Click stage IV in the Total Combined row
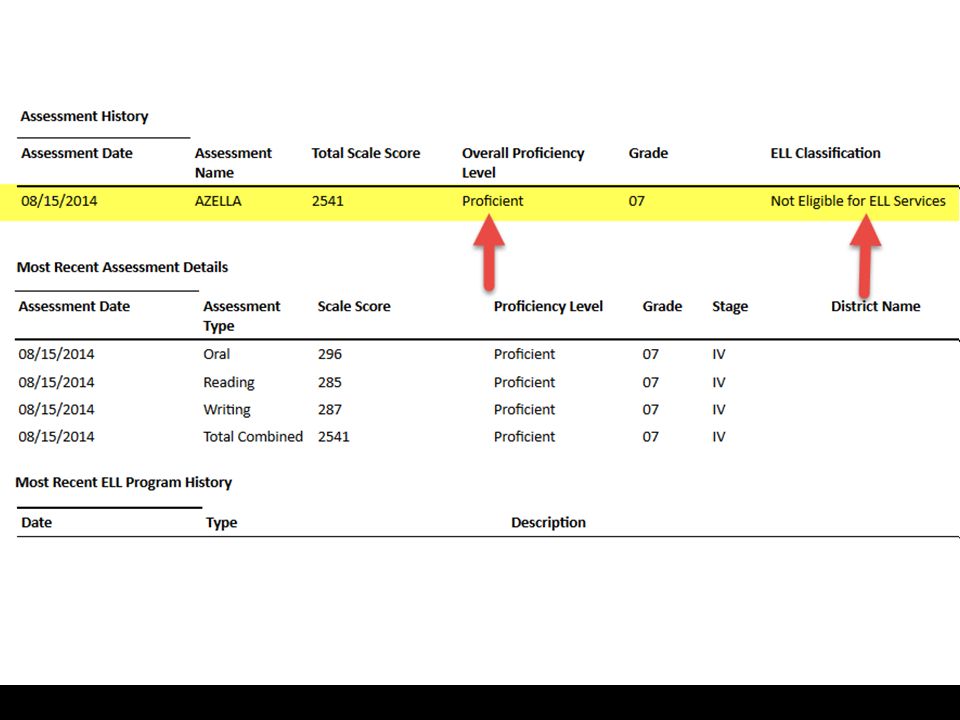 coord(719,437)
